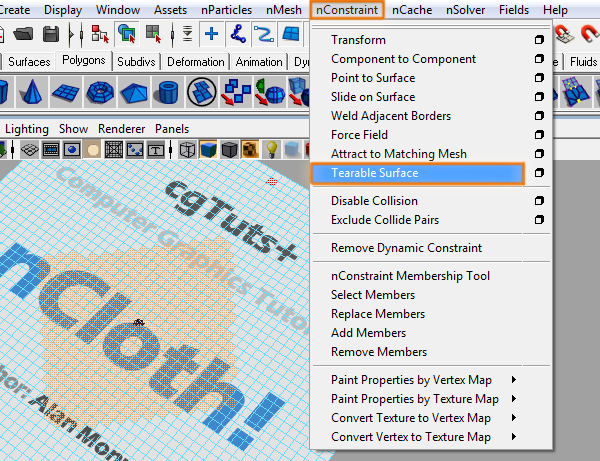Toggle smooth shade all blue cube icon
Image resolution: width=600 pixels, height=461 pixels.
pos(209,150)
